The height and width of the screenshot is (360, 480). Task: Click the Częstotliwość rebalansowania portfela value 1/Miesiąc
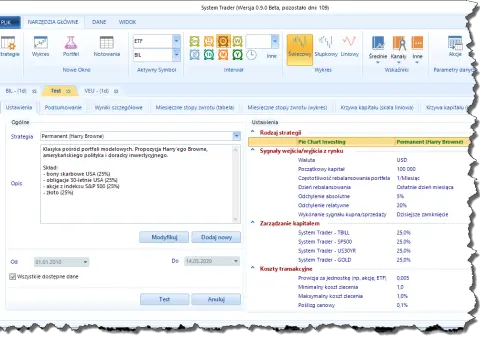tap(408, 178)
